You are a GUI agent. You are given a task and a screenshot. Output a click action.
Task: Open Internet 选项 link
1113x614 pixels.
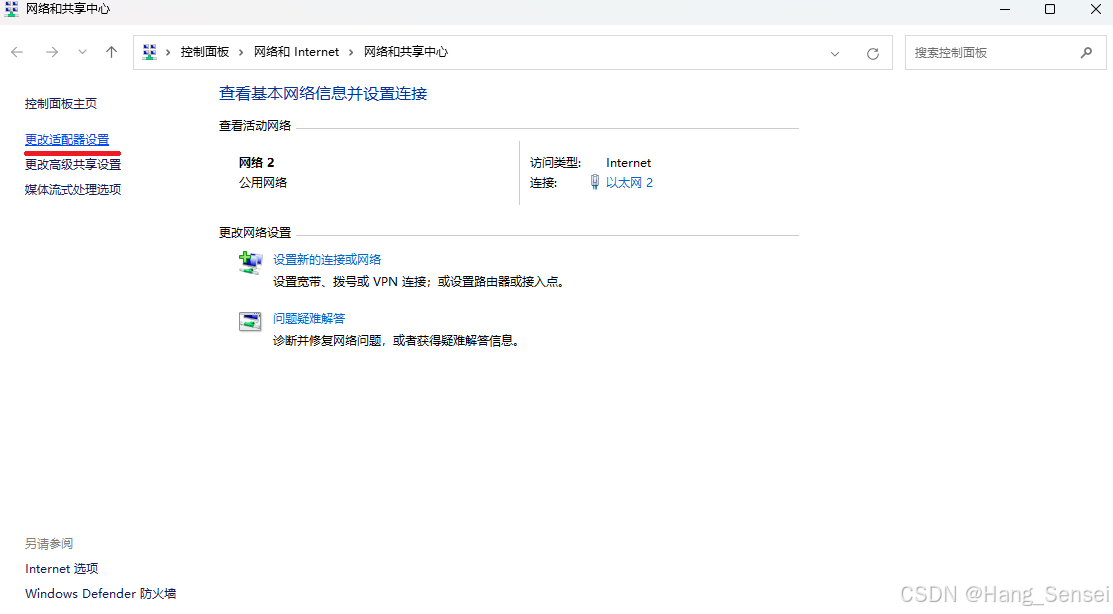pos(62,569)
